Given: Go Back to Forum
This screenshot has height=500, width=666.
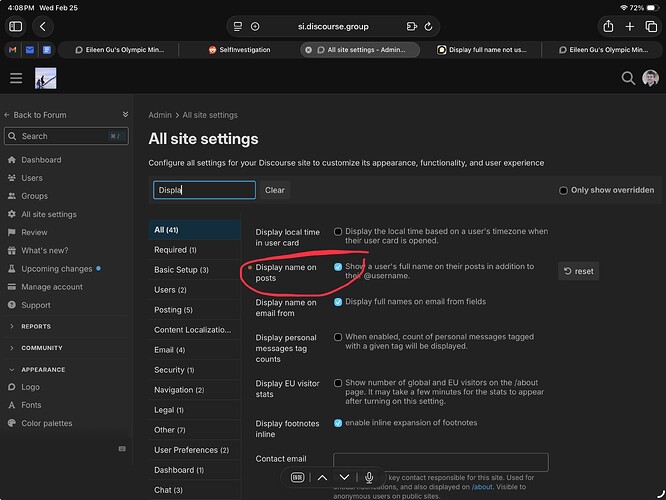Looking at the screenshot, I should (x=35, y=115).
